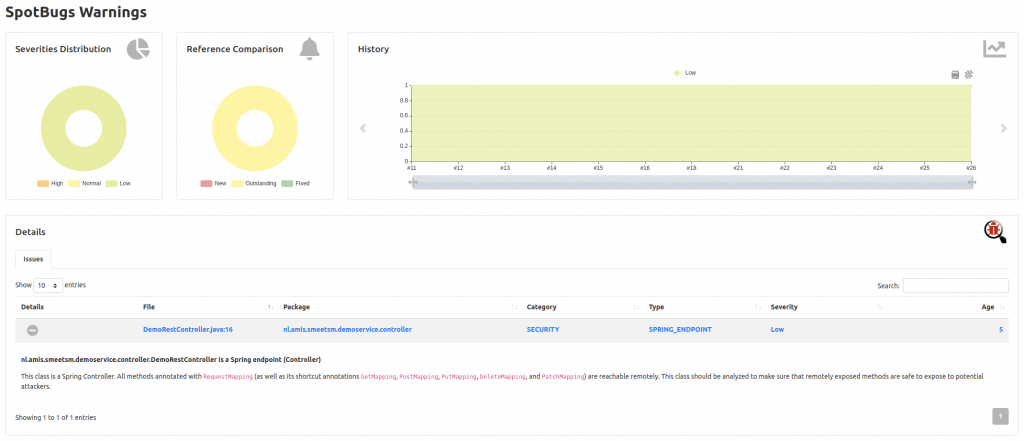
Task: Toggle the High legend in Severities Distribution
Action: (50, 184)
